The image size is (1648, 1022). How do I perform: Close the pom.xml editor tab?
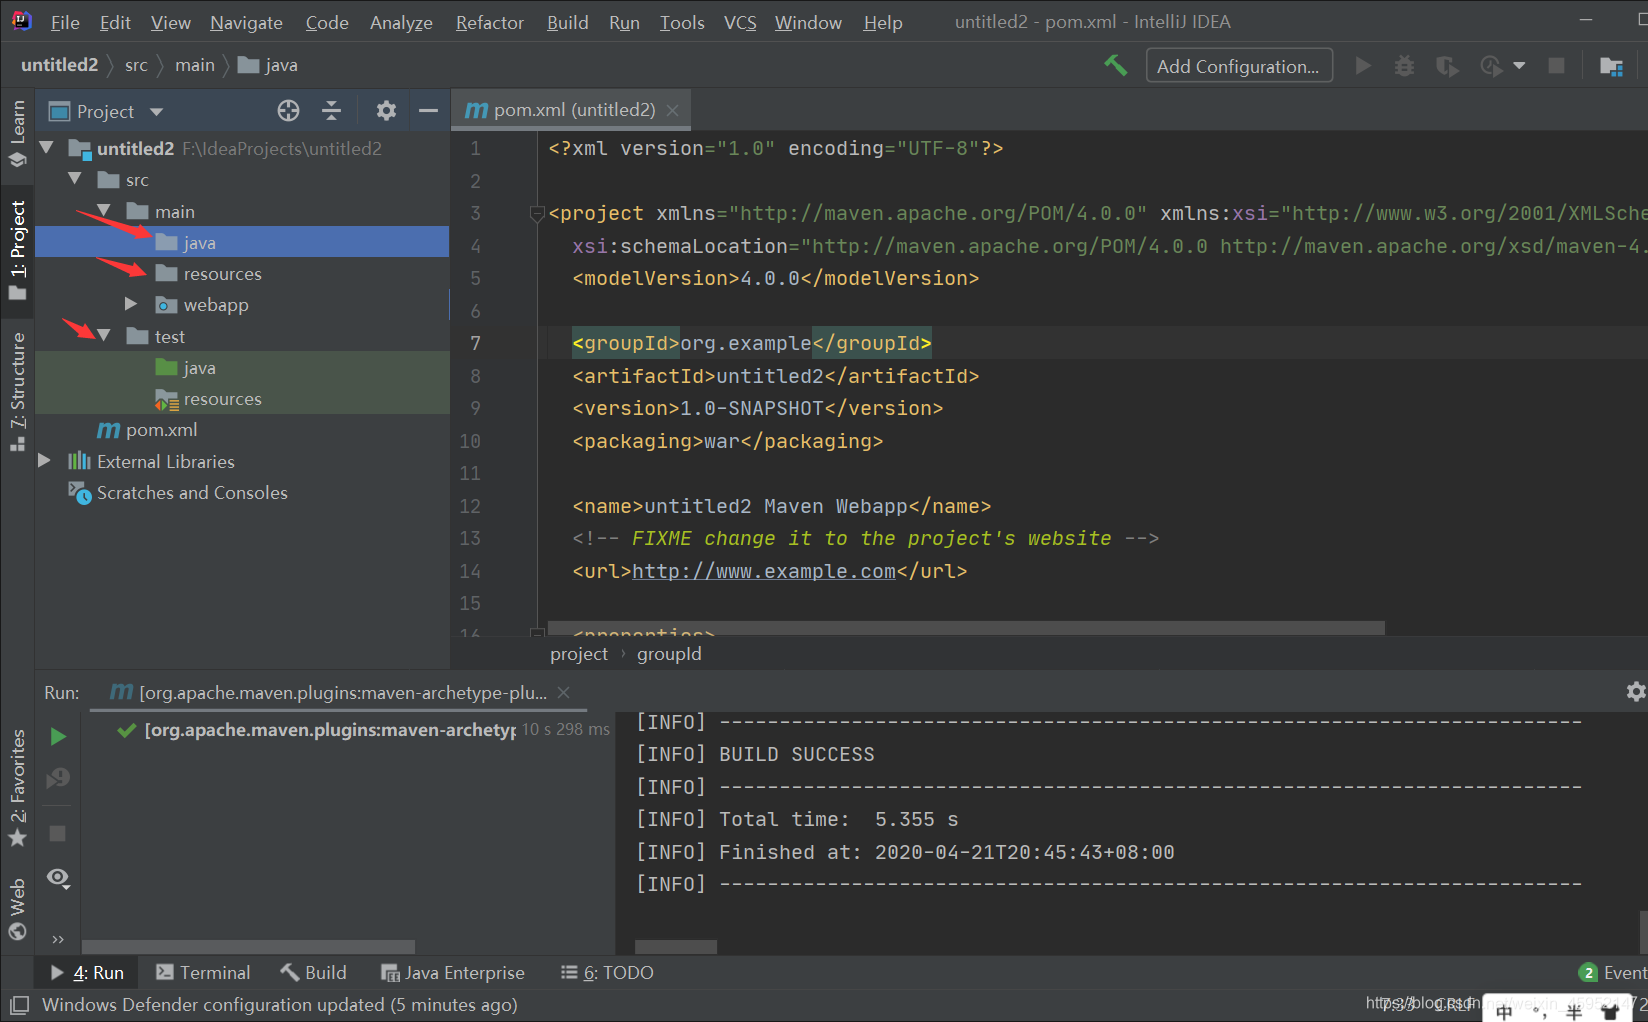(x=672, y=110)
